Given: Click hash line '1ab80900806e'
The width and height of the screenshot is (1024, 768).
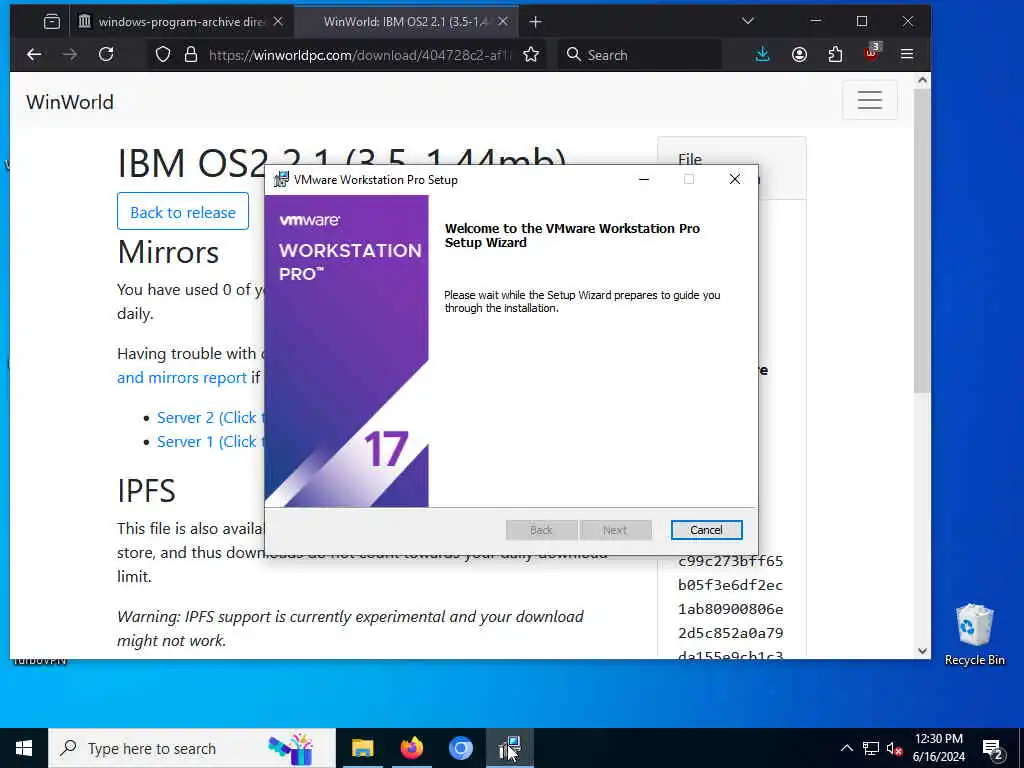Looking at the screenshot, I should [x=730, y=609].
